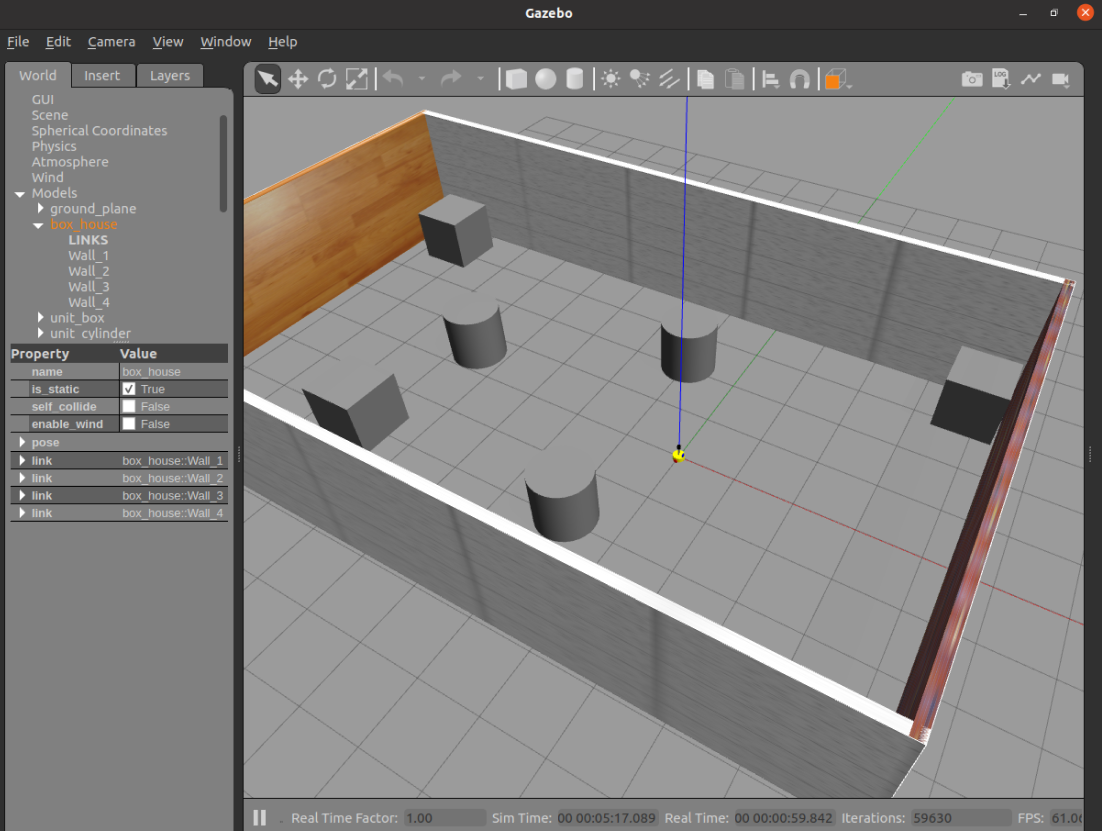
Task: Toggle the is_static checkbox
Action: pyautogui.click(x=129, y=389)
